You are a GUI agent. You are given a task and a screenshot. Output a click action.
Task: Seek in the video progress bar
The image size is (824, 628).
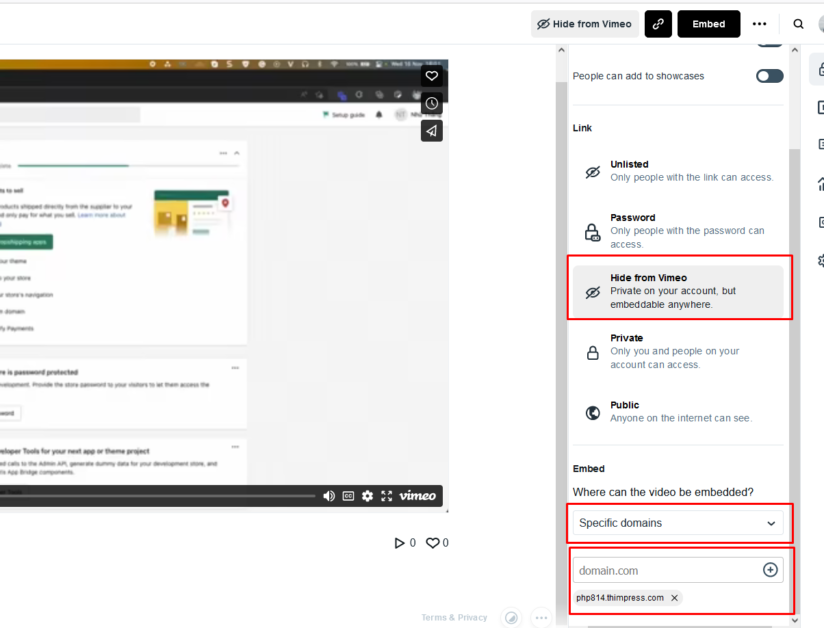(x=158, y=496)
